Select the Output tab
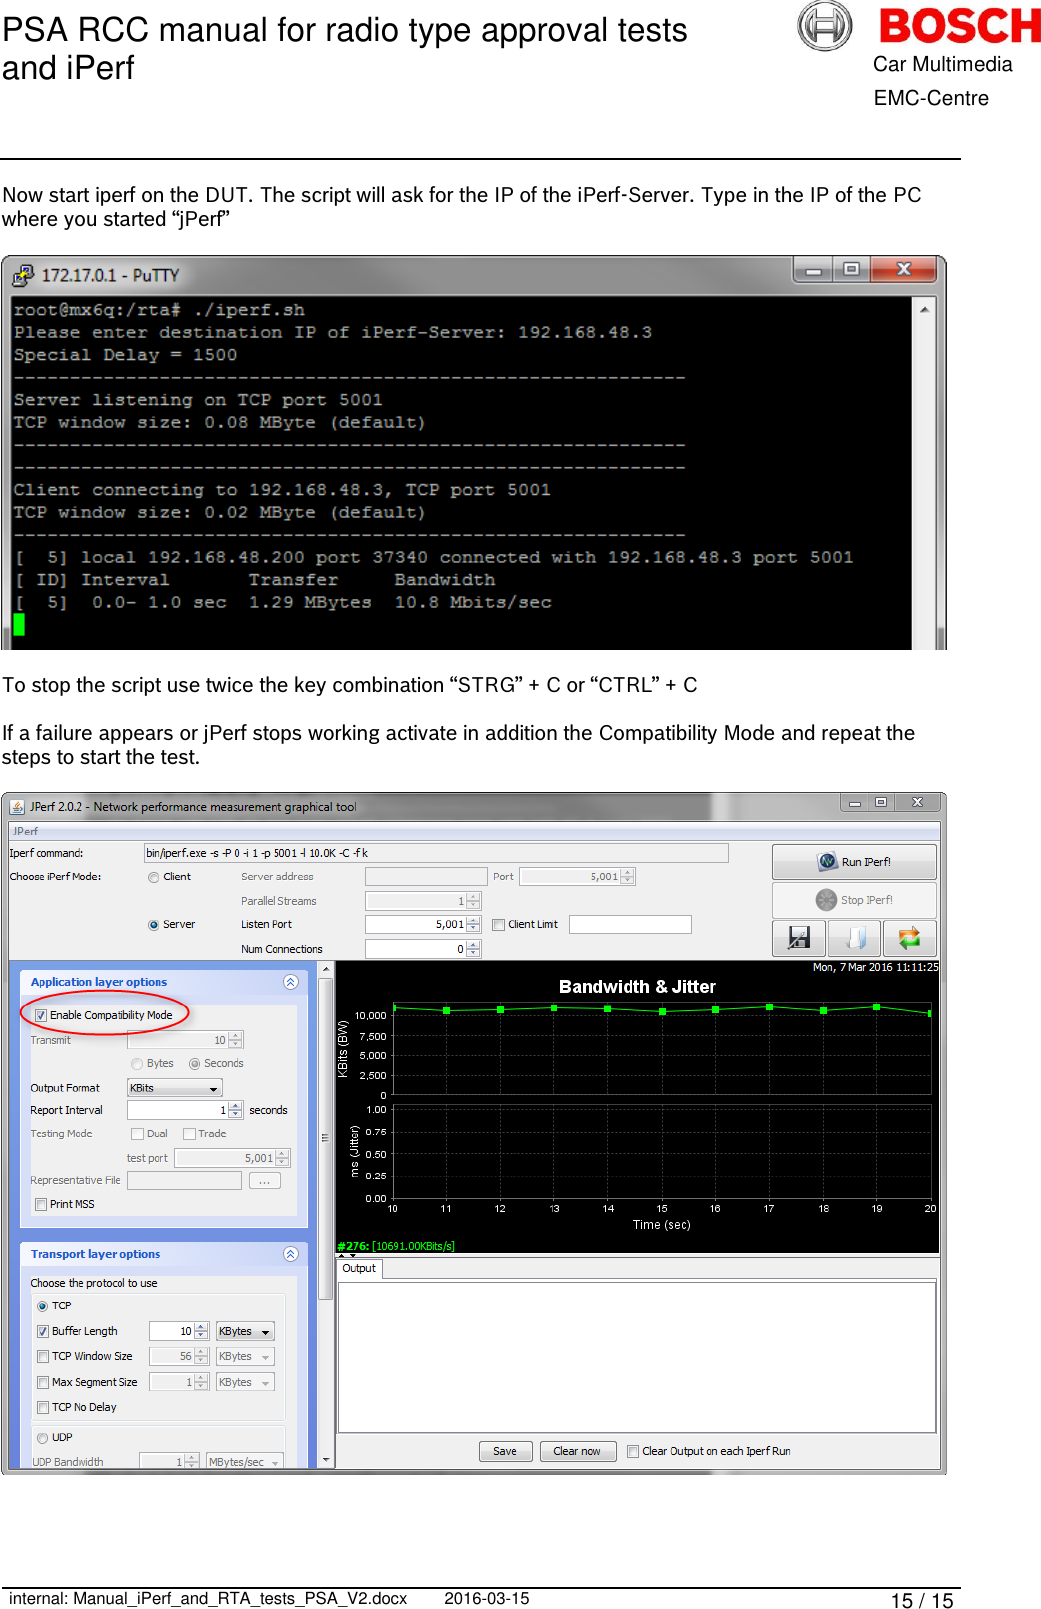This screenshot has width=1041, height=1609. 359,1268
